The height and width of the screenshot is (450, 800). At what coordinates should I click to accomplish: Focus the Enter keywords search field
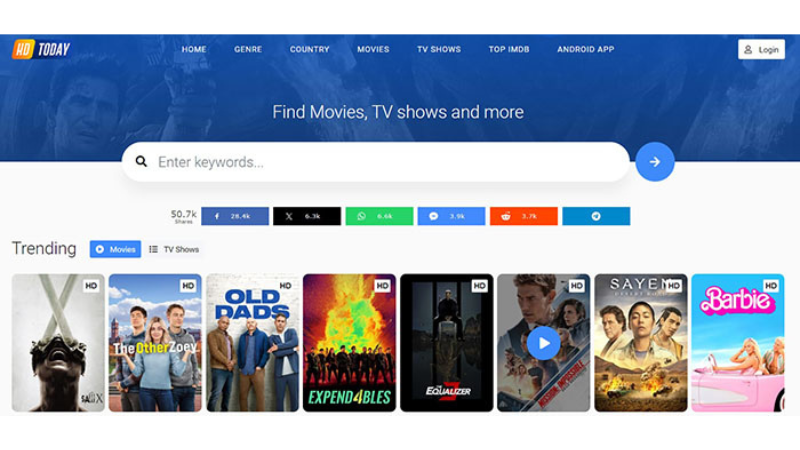click(x=376, y=162)
